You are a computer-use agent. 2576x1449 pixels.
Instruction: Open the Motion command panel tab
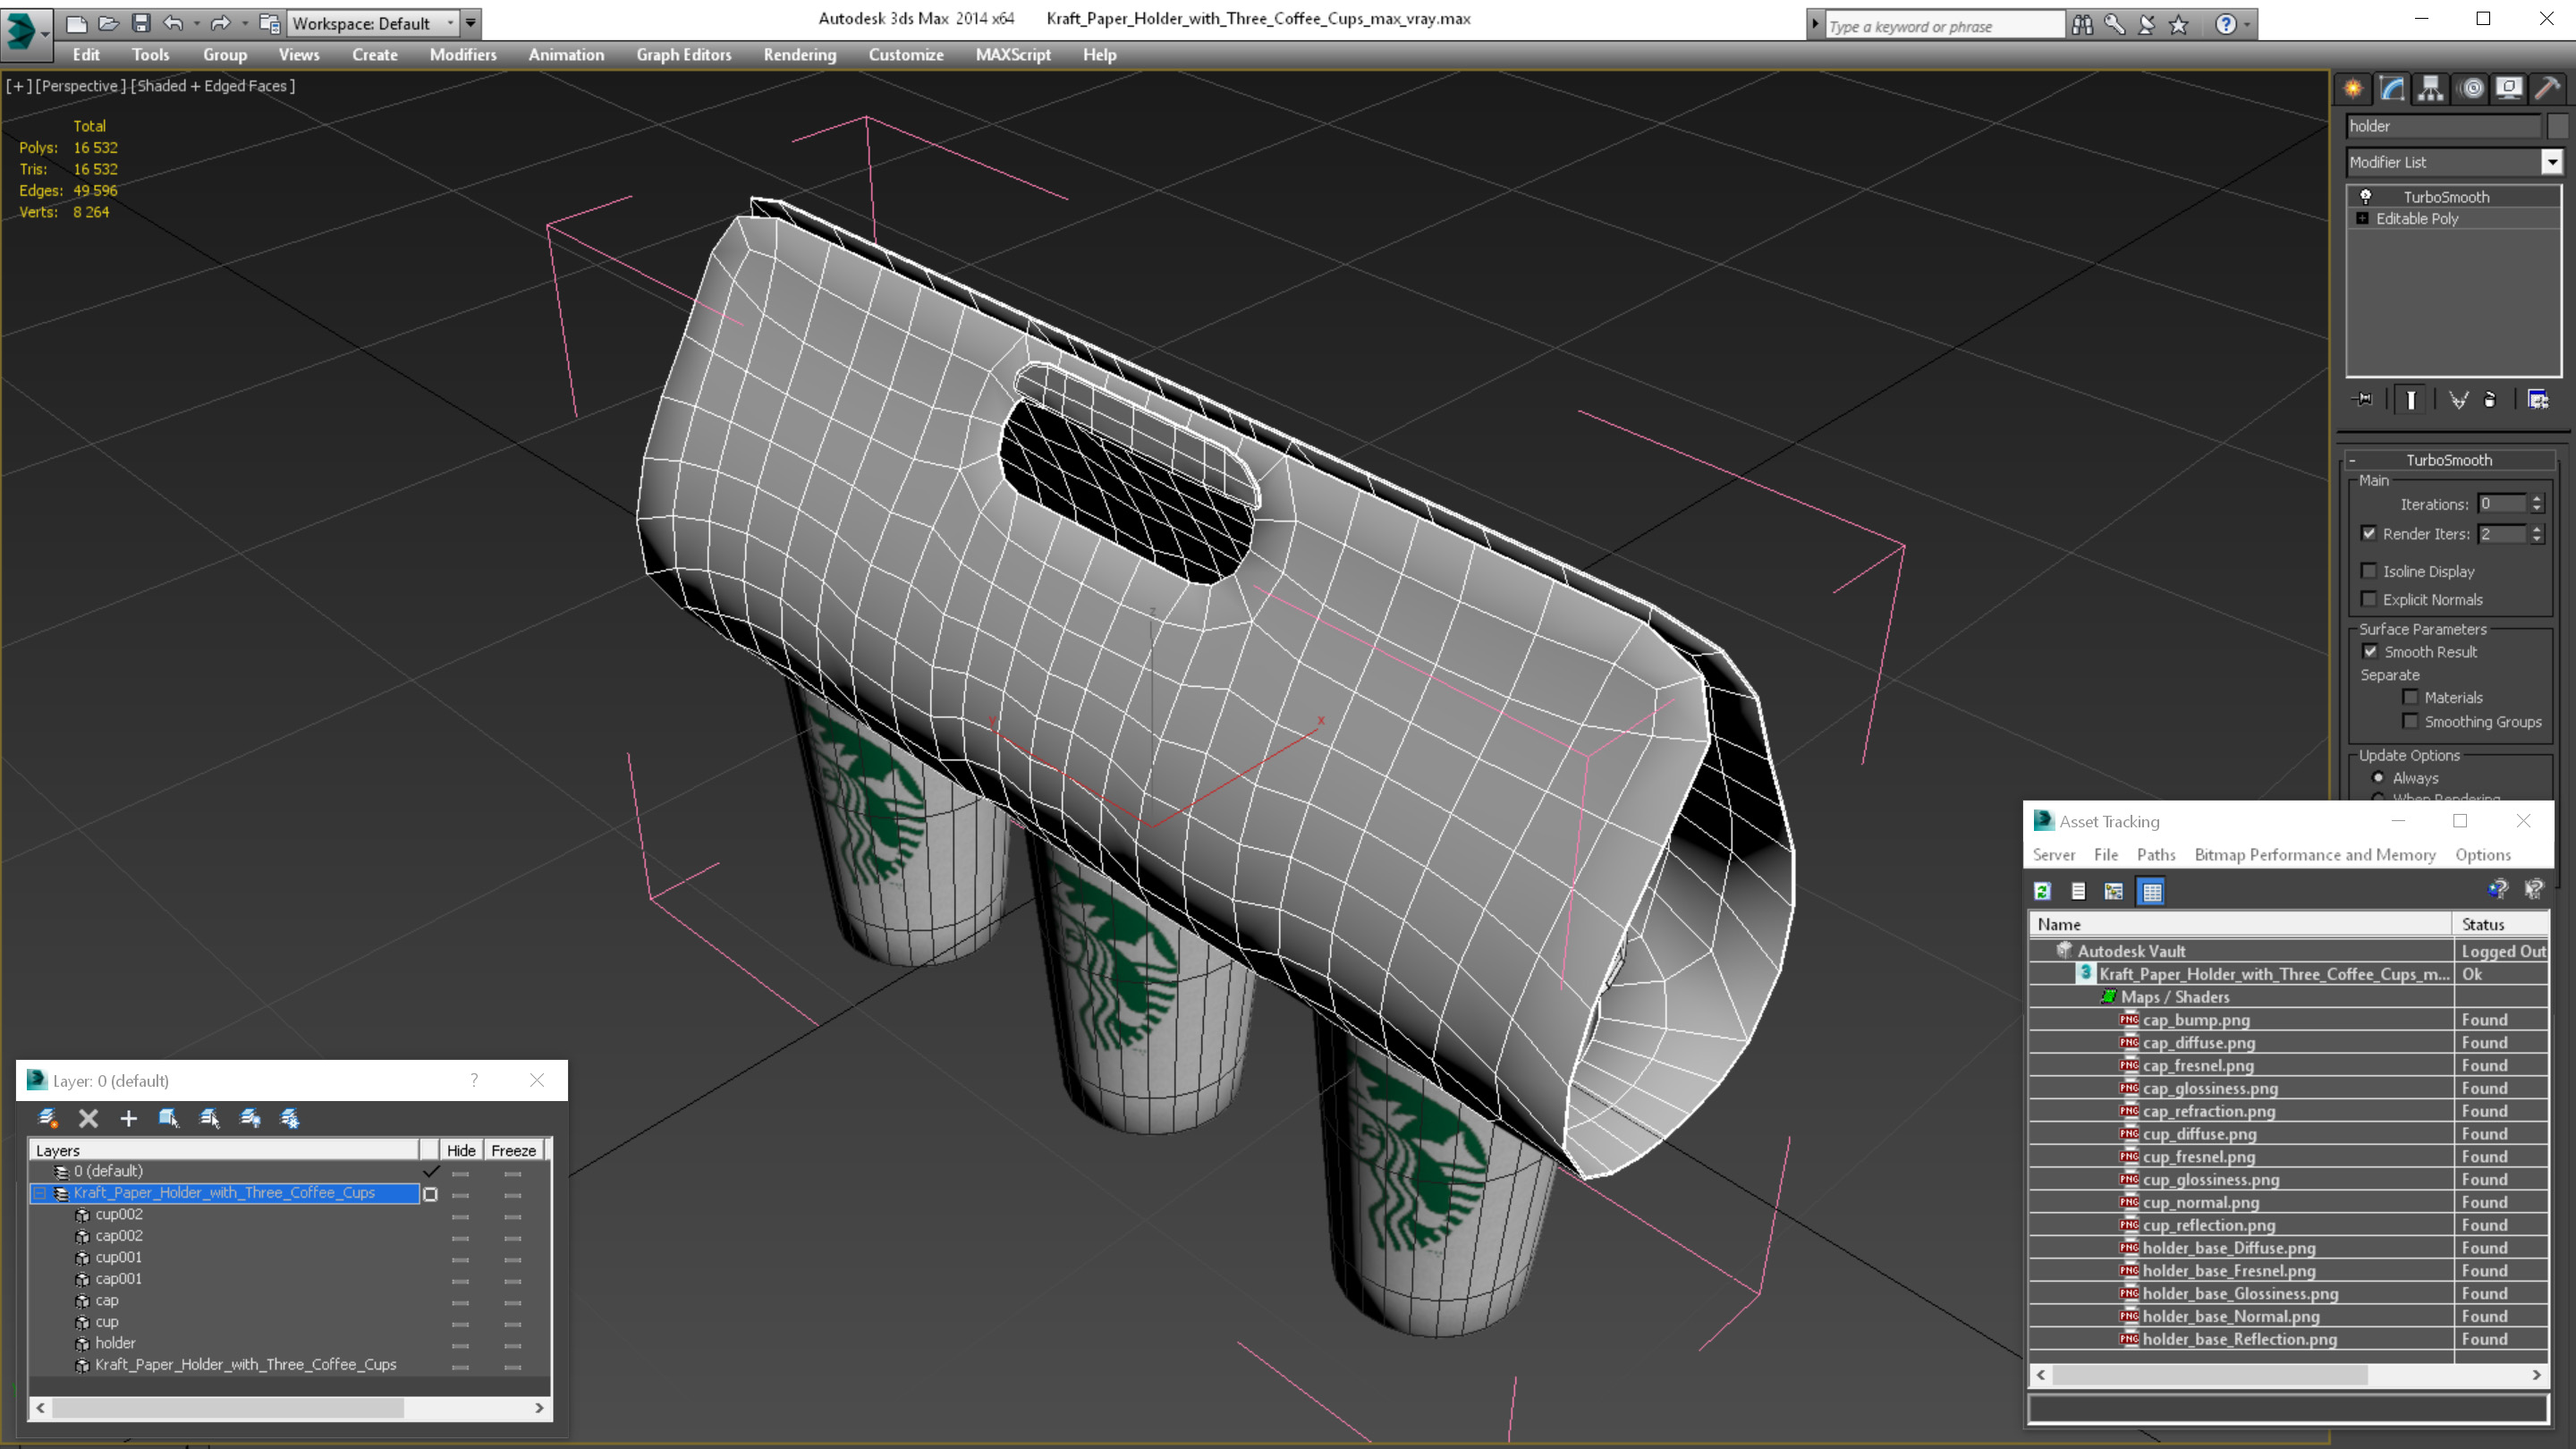[x=2471, y=88]
